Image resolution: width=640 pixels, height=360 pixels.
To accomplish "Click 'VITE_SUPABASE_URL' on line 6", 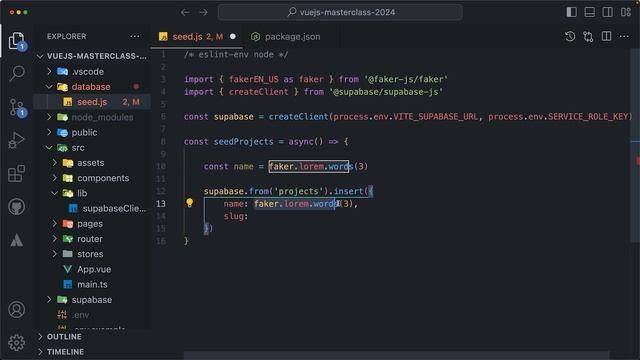I will coord(435,117).
